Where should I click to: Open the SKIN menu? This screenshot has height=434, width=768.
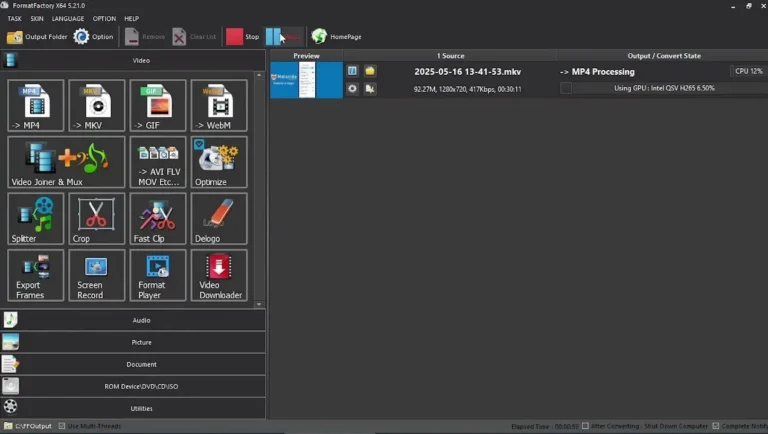pos(37,19)
